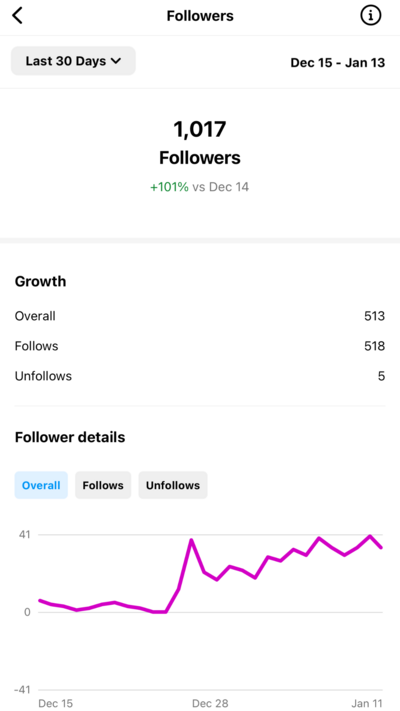Open the Last 30 Days dropdown

tap(73, 61)
